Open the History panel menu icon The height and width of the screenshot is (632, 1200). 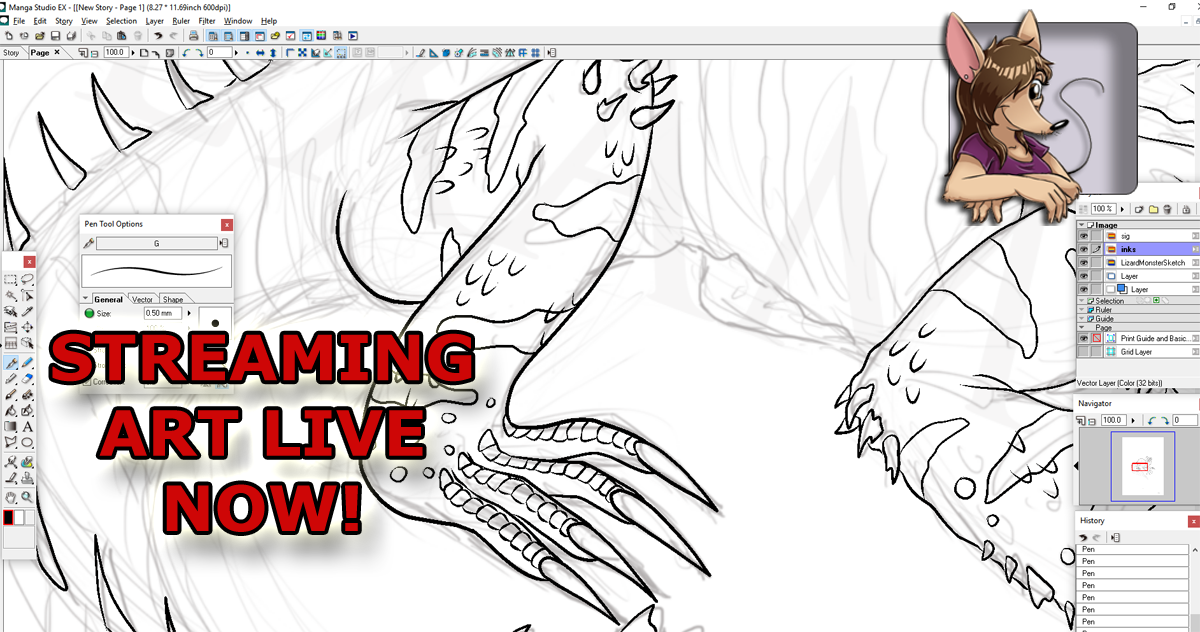coord(1115,537)
